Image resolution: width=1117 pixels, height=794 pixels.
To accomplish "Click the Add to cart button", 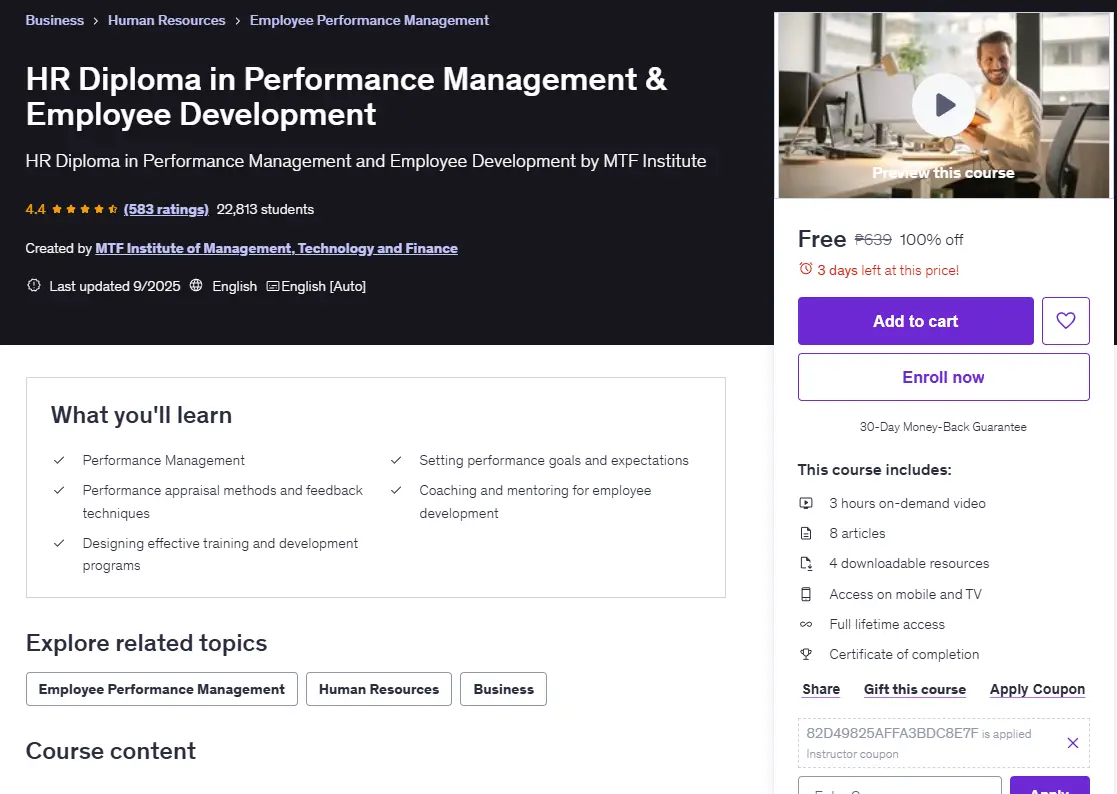I will (x=915, y=321).
